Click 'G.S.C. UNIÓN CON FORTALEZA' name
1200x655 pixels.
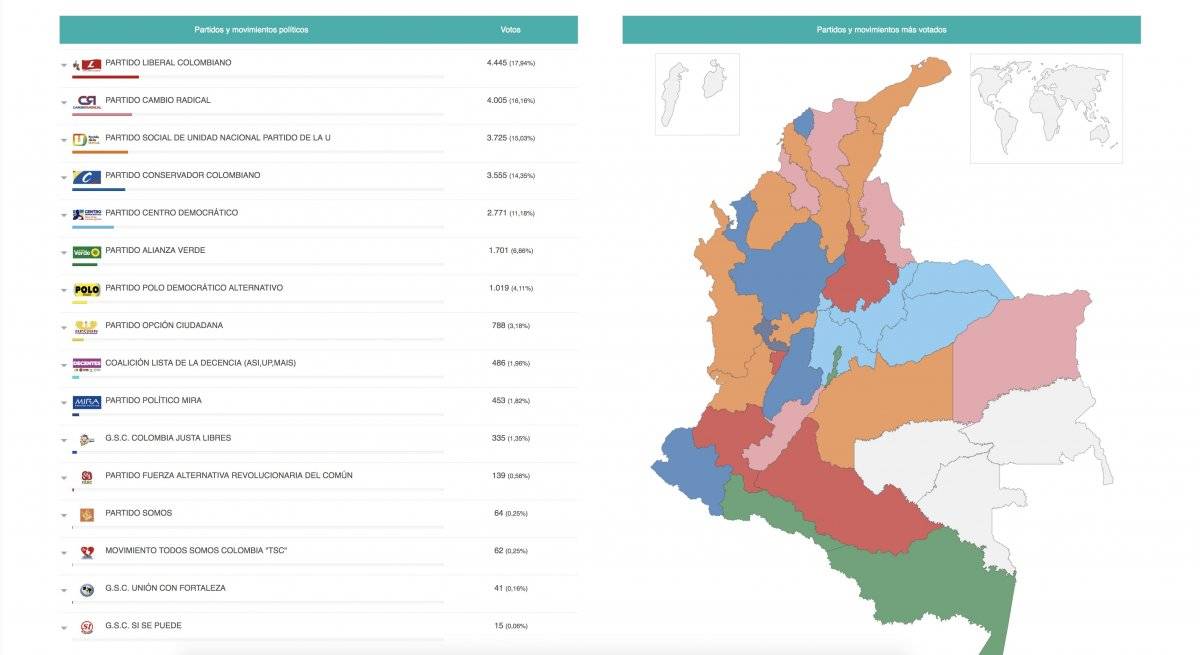click(165, 588)
